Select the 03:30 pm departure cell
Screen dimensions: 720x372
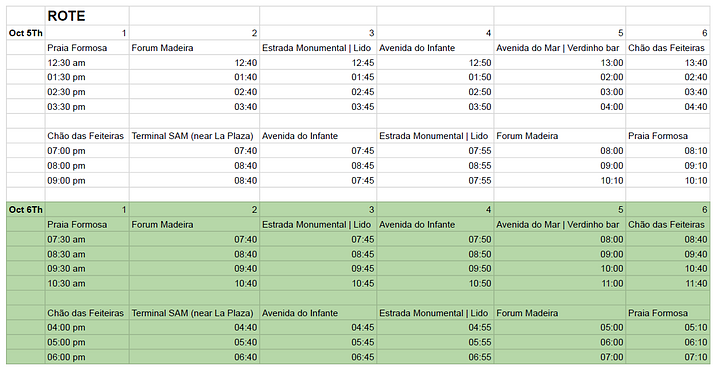[x=87, y=107]
